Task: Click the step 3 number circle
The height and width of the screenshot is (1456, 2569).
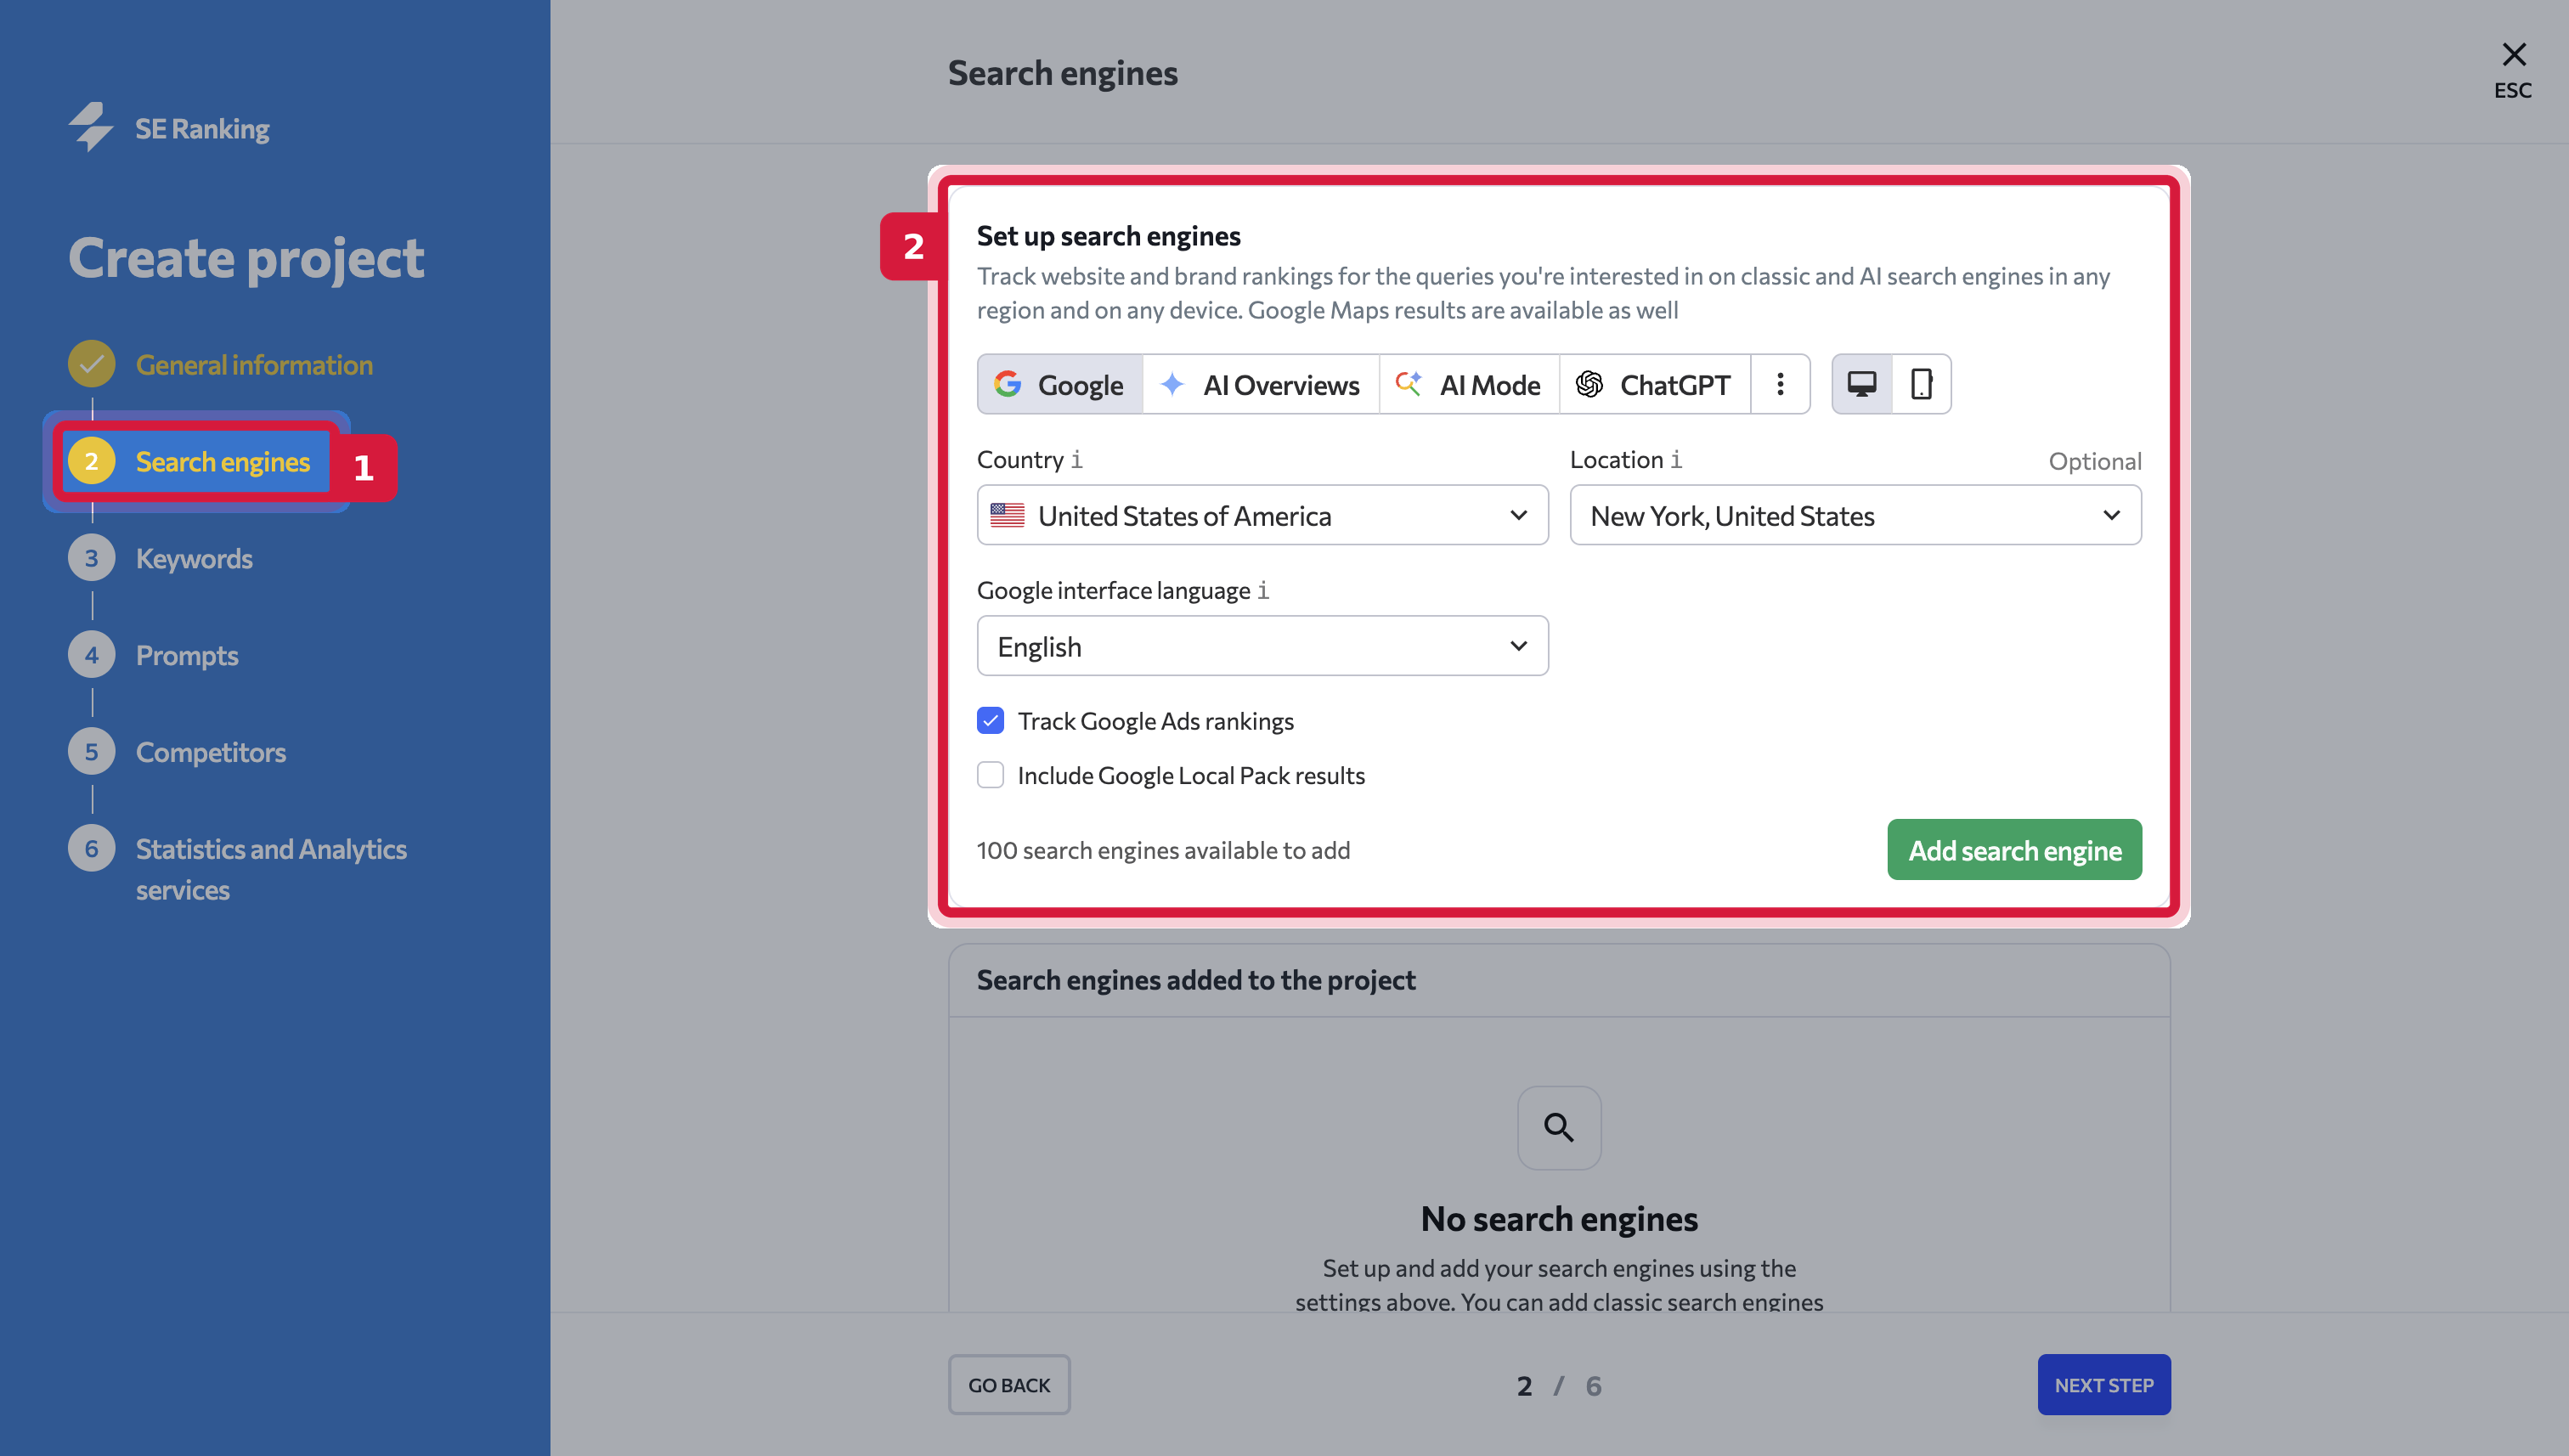Action: coord(91,558)
